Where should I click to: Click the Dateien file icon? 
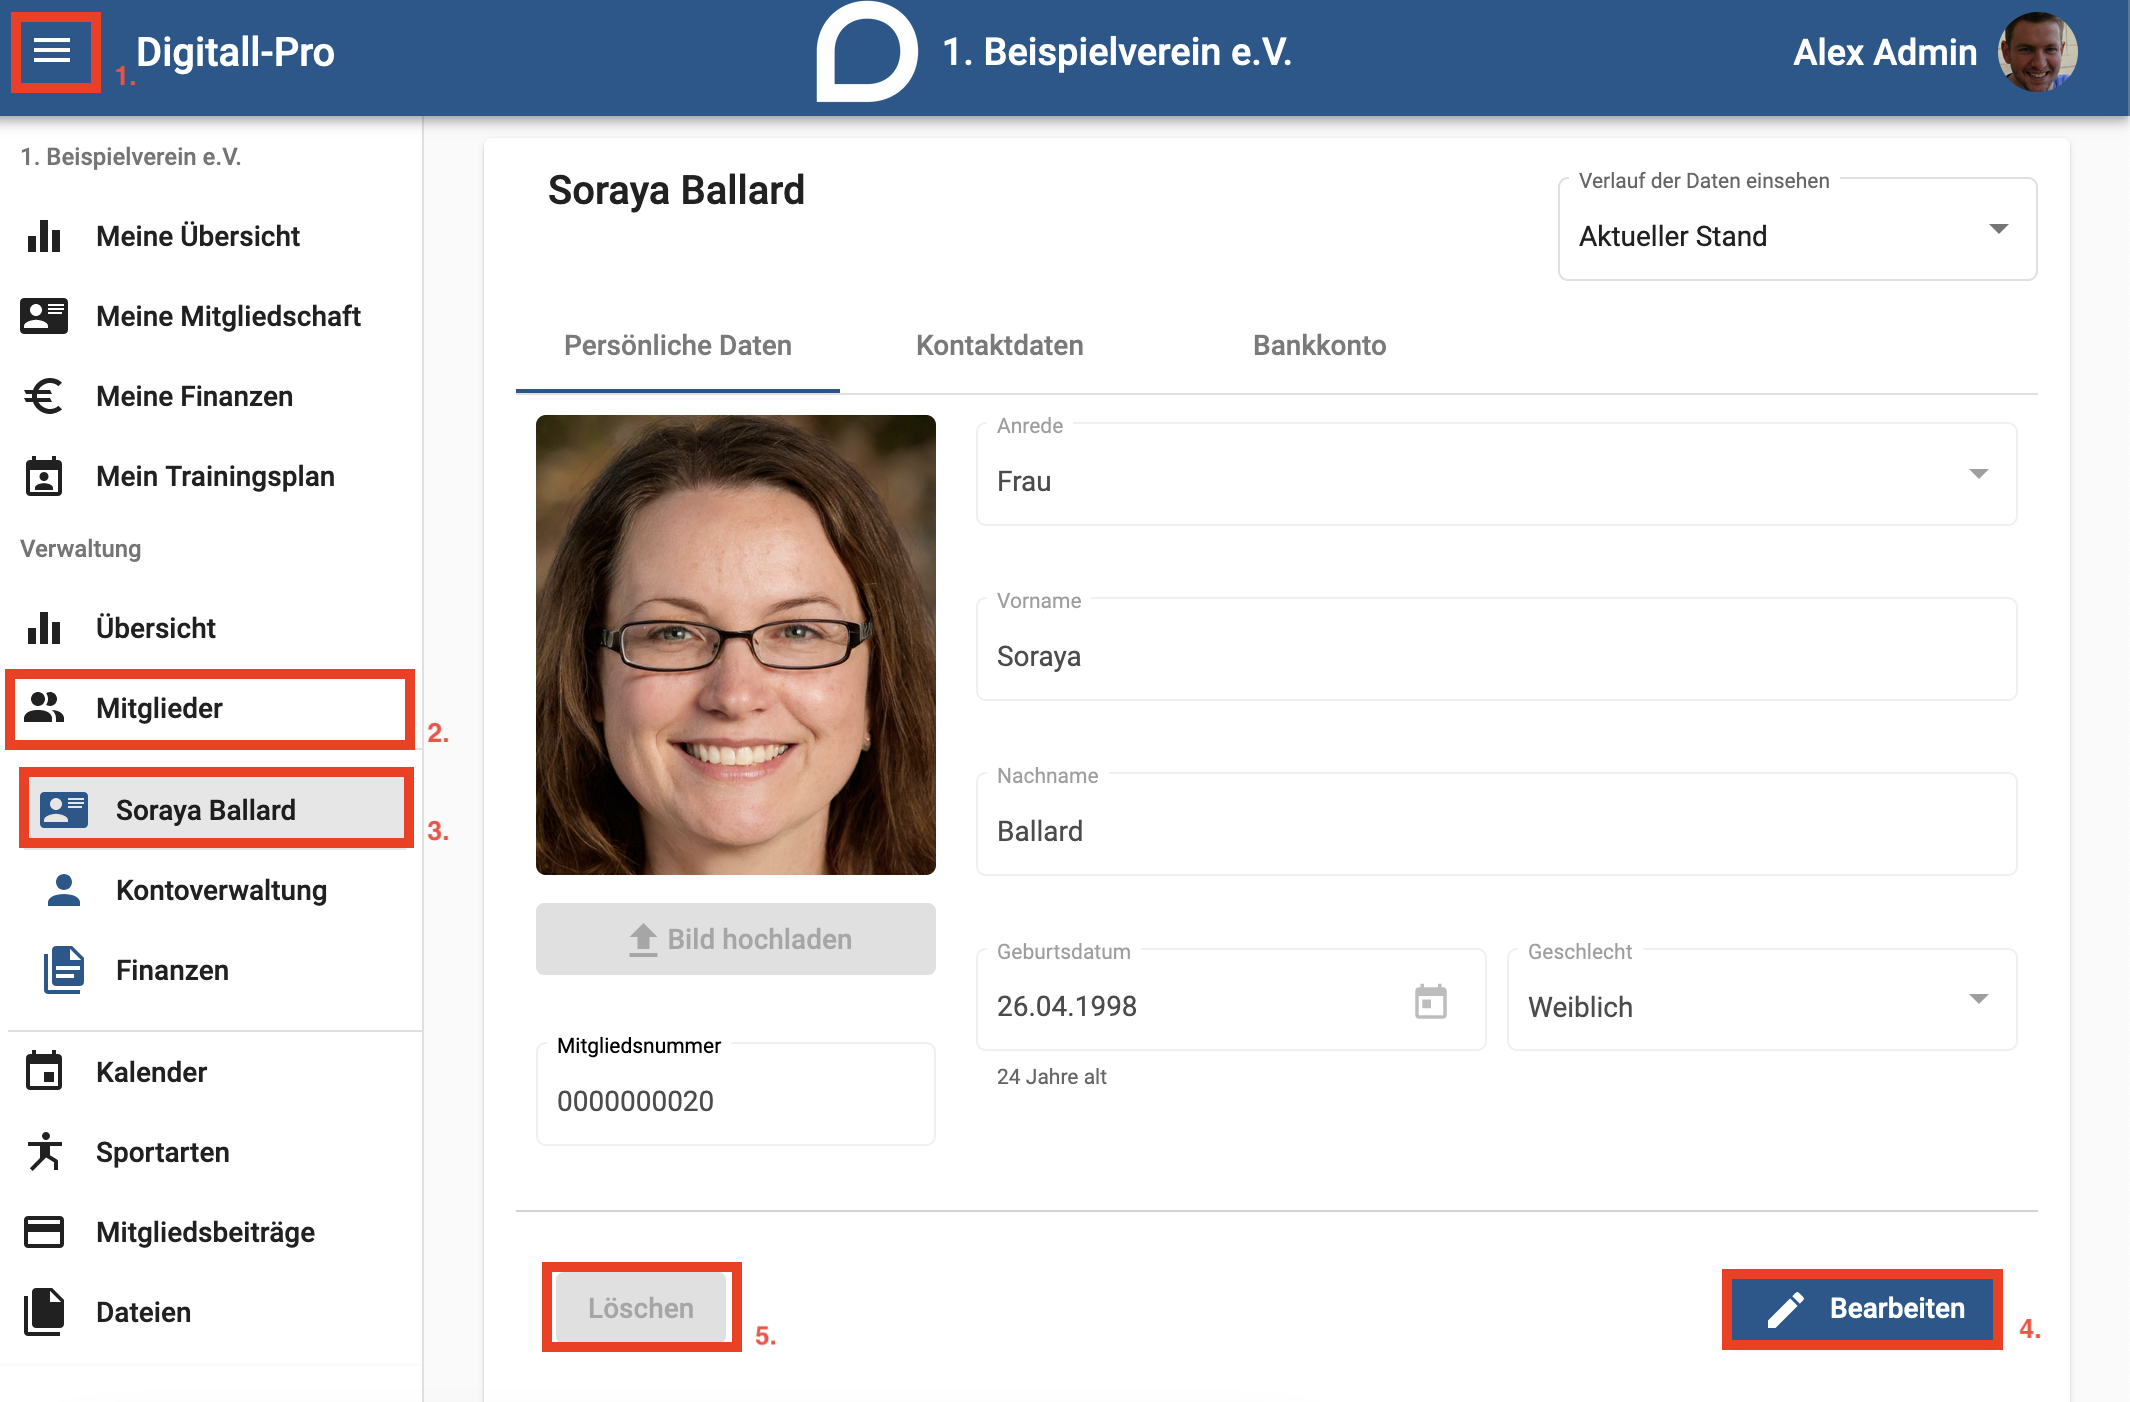point(44,1312)
